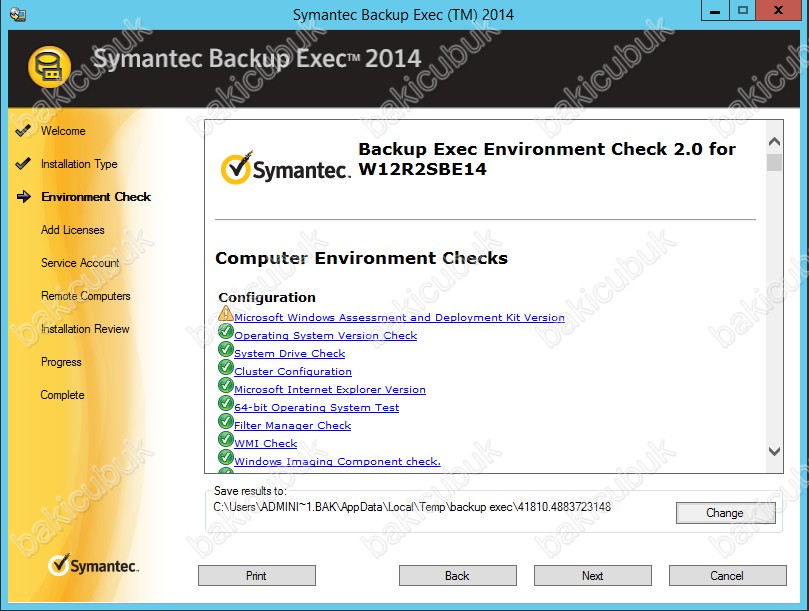Click the Backup Exec installer icon in title bar
The width and height of the screenshot is (809, 611).
click(x=16, y=14)
